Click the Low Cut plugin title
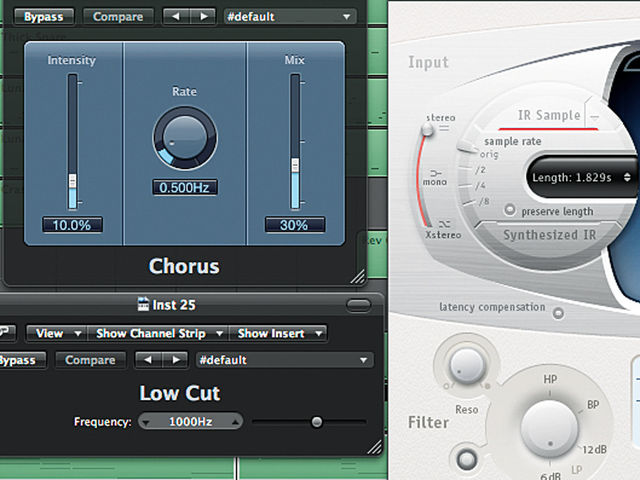 coord(180,393)
